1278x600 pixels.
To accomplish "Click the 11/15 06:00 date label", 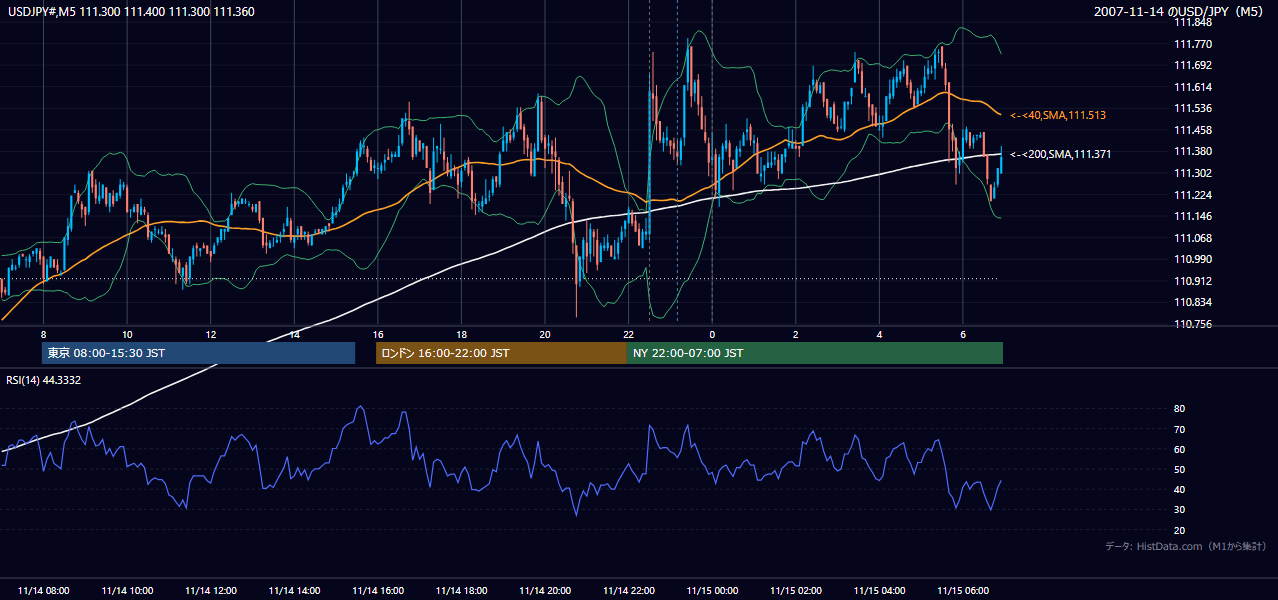I will pos(962,591).
